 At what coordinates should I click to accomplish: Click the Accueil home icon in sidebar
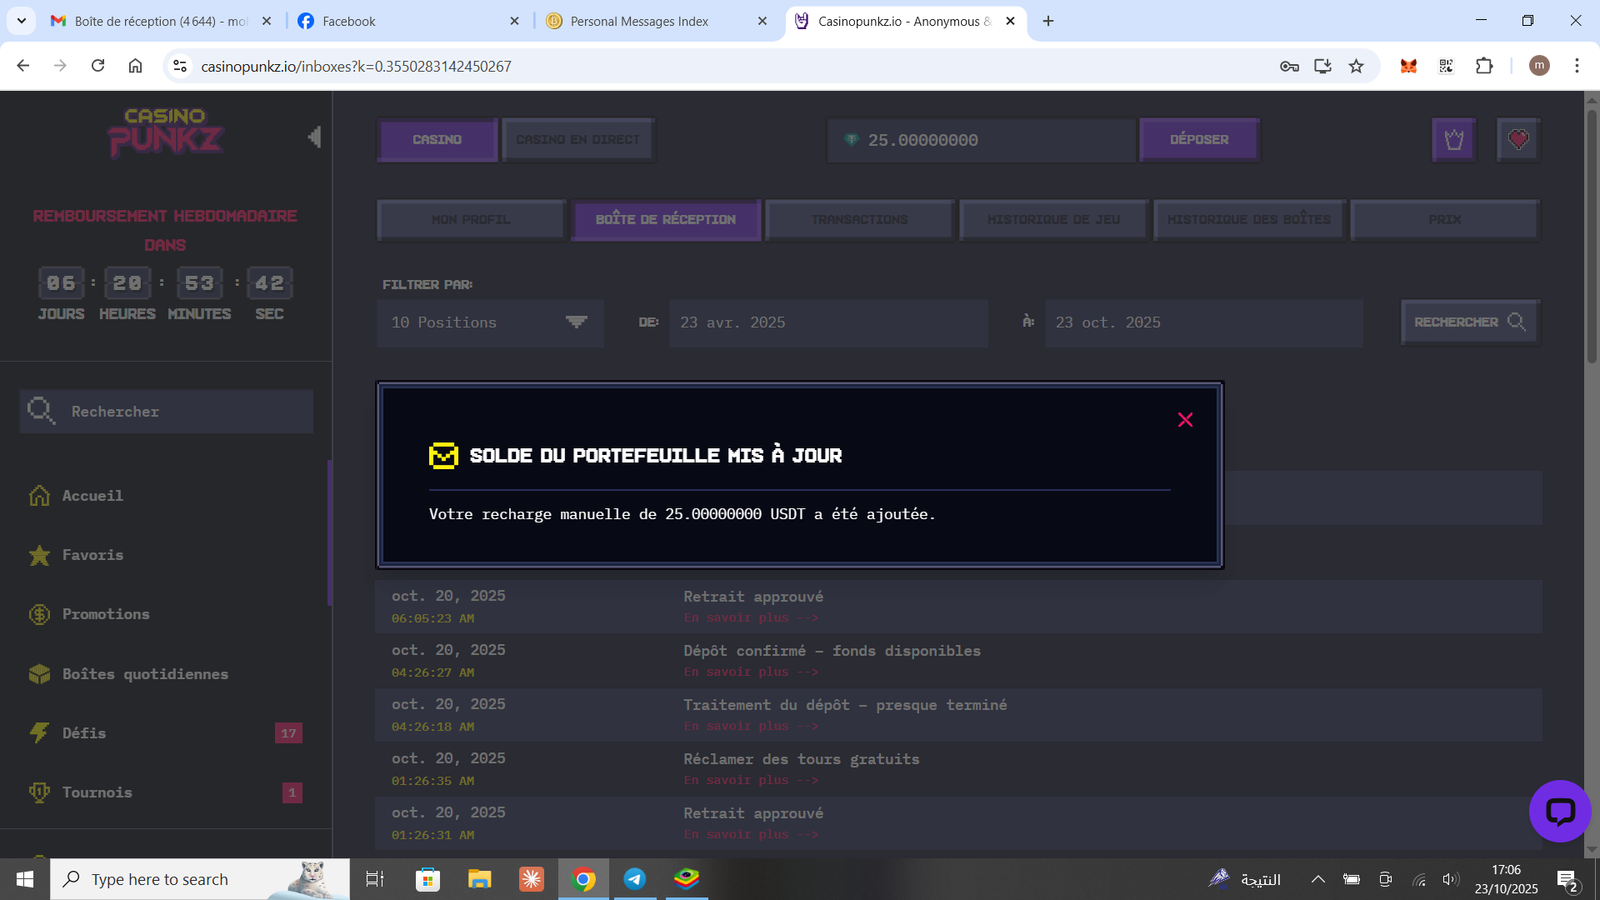pyautogui.click(x=40, y=496)
